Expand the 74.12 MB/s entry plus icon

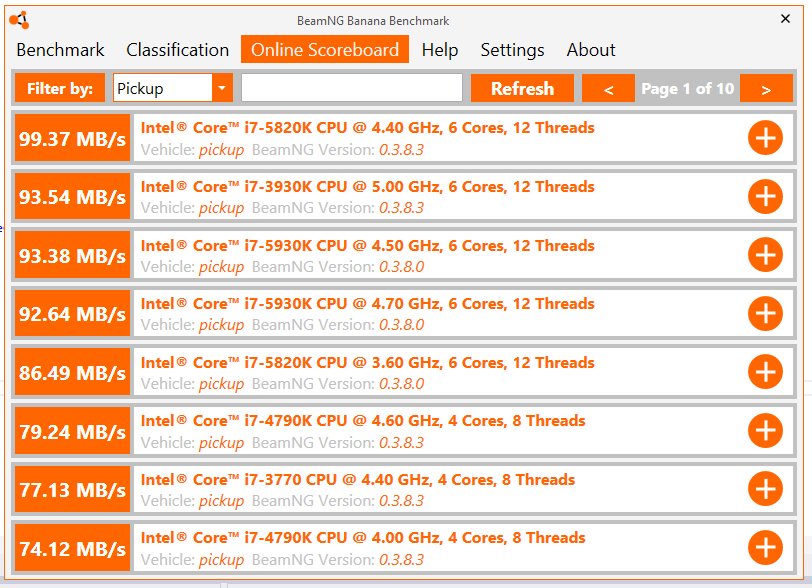pyautogui.click(x=765, y=548)
